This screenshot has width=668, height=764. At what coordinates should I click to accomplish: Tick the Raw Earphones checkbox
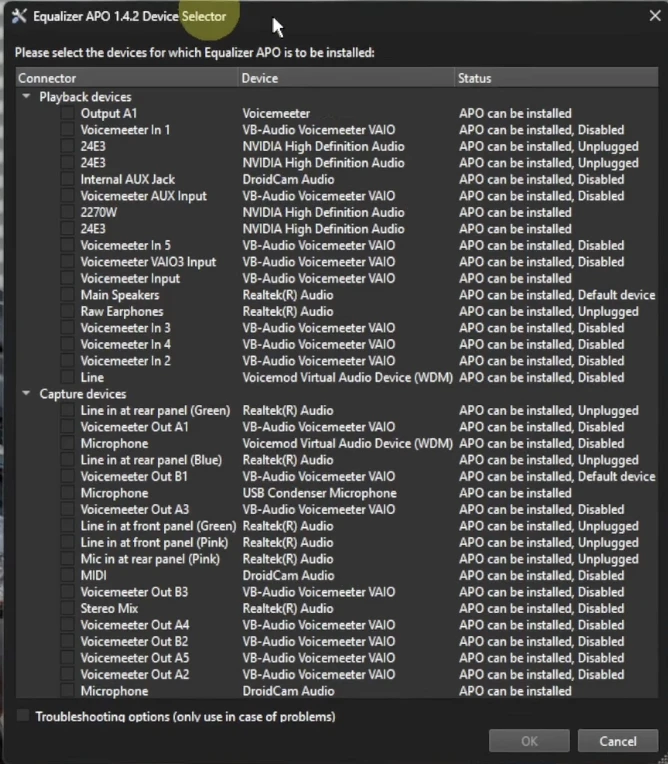pos(67,311)
